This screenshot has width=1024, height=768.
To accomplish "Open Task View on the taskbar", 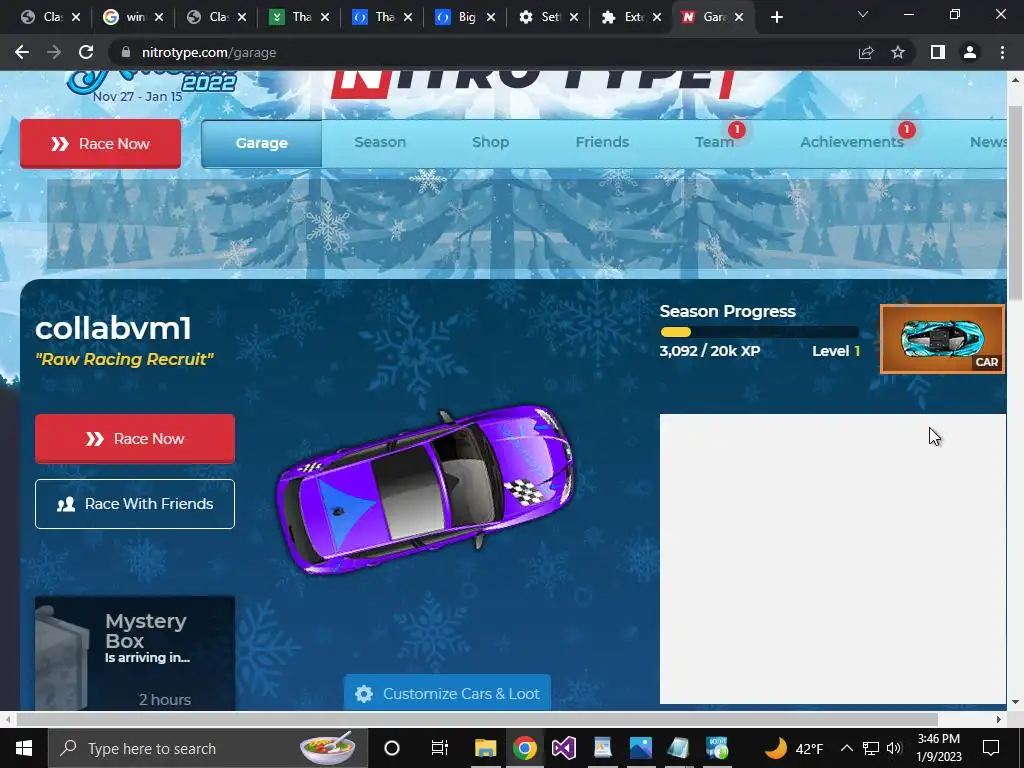I will coord(440,748).
